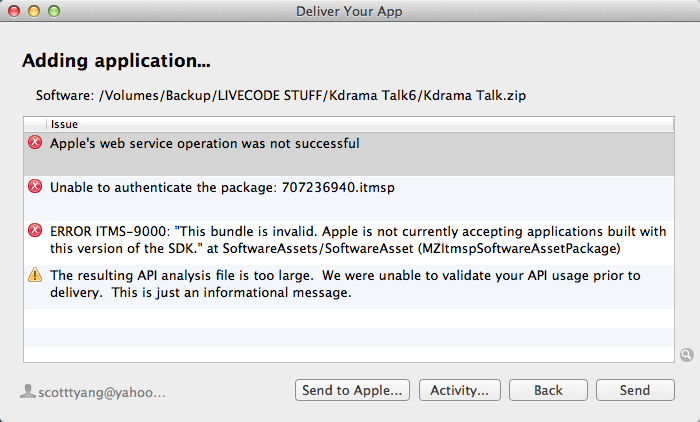The height and width of the screenshot is (422, 700).
Task: Open the 'Activity...' log button
Action: (459, 390)
